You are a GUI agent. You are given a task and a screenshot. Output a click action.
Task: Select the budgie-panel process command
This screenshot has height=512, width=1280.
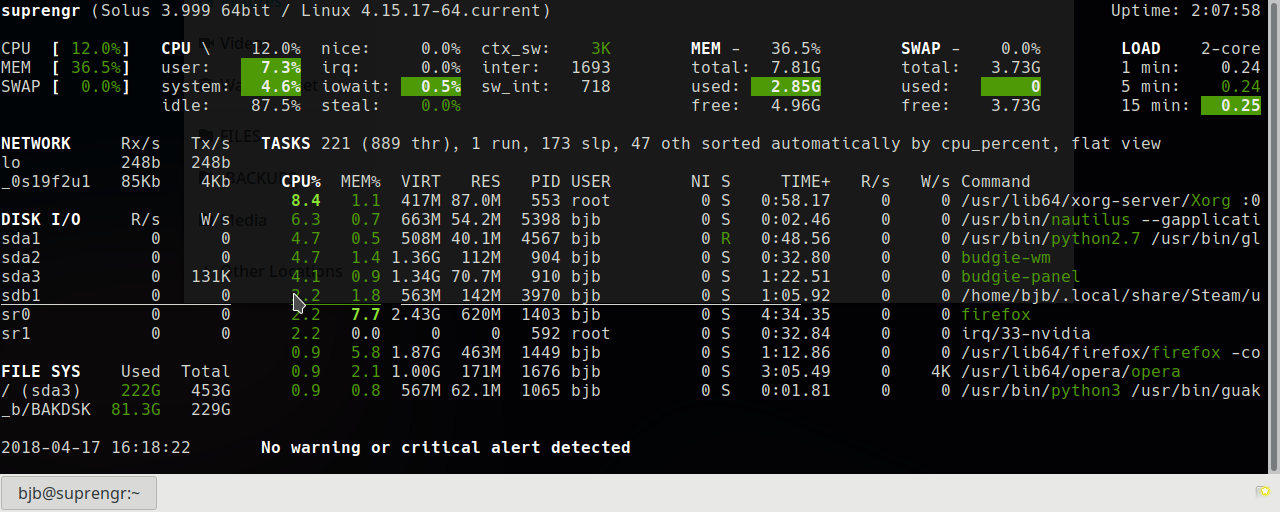1021,276
